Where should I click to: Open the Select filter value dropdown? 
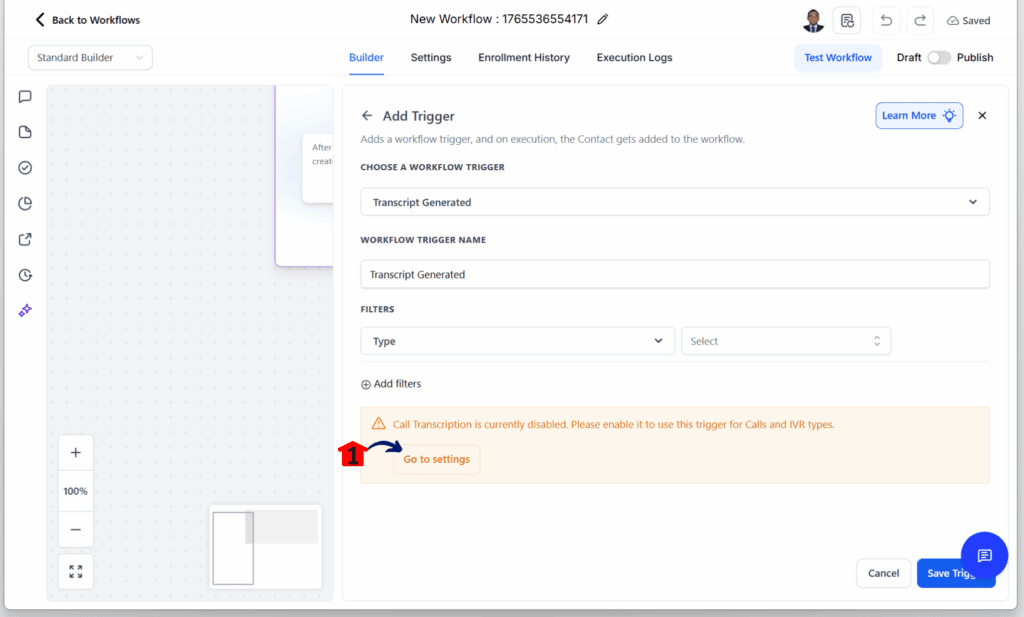[785, 340]
